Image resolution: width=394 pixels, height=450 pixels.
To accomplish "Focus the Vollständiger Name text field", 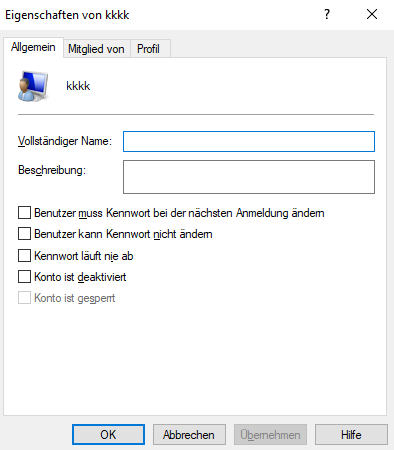I will pyautogui.click(x=249, y=142).
